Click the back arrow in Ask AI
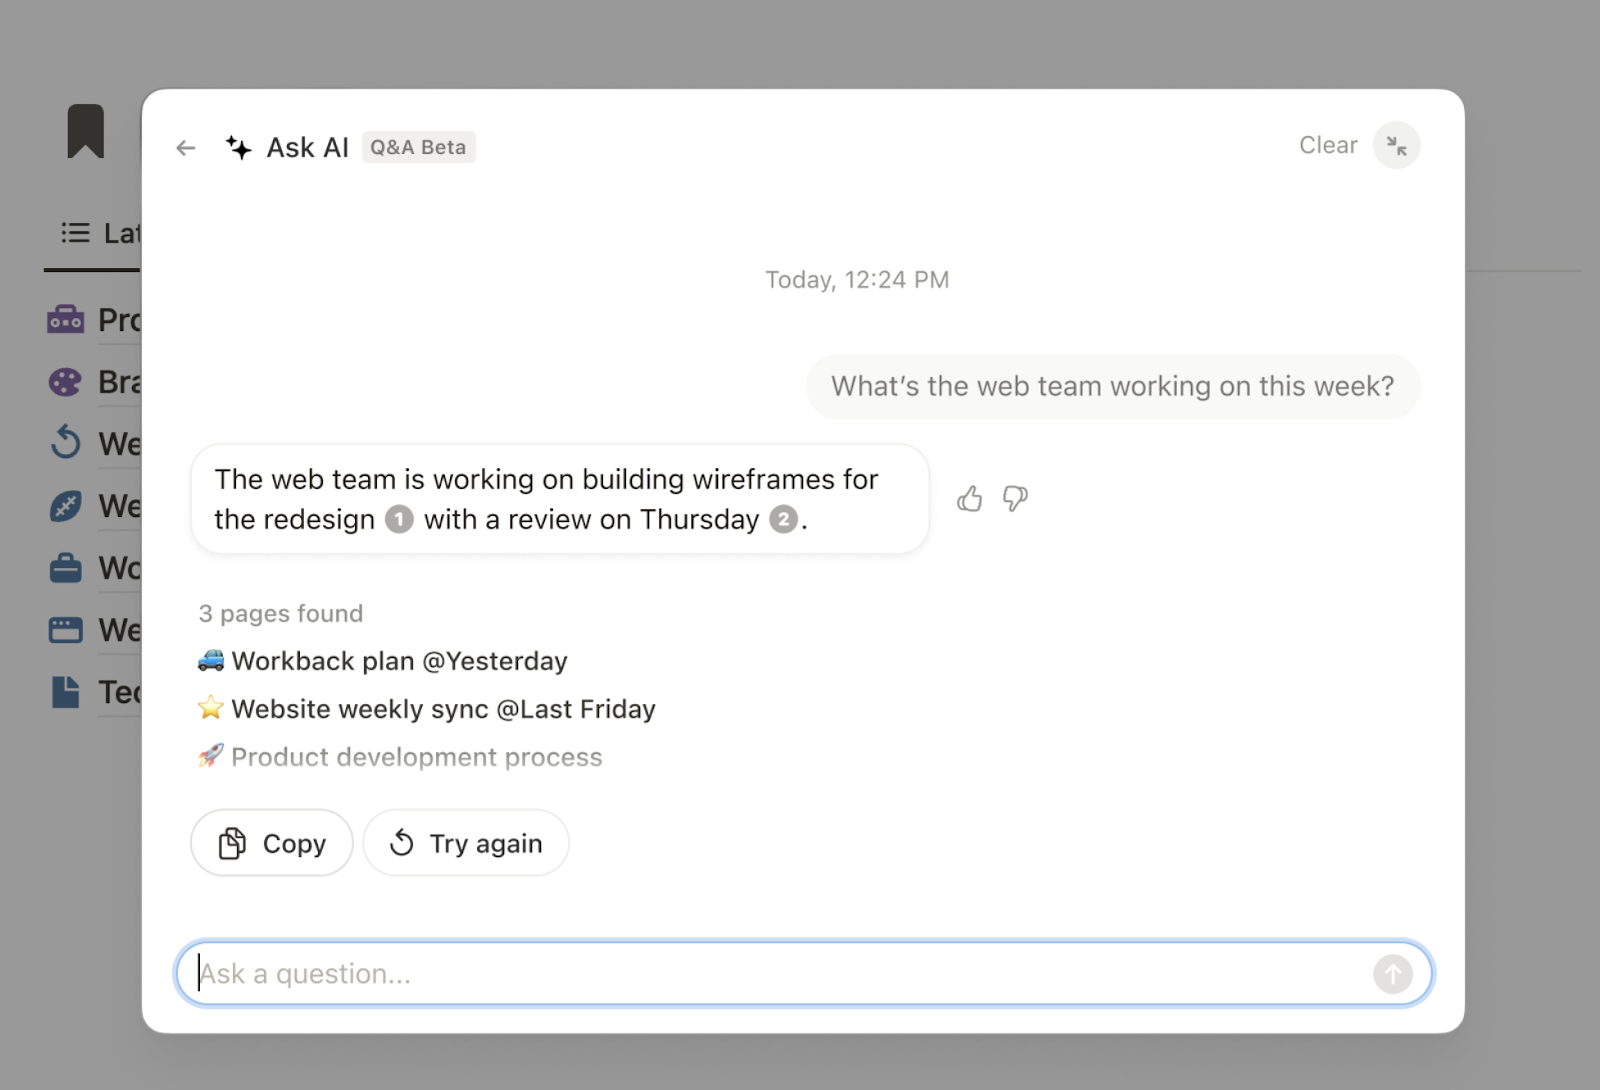1600x1090 pixels. coord(185,148)
